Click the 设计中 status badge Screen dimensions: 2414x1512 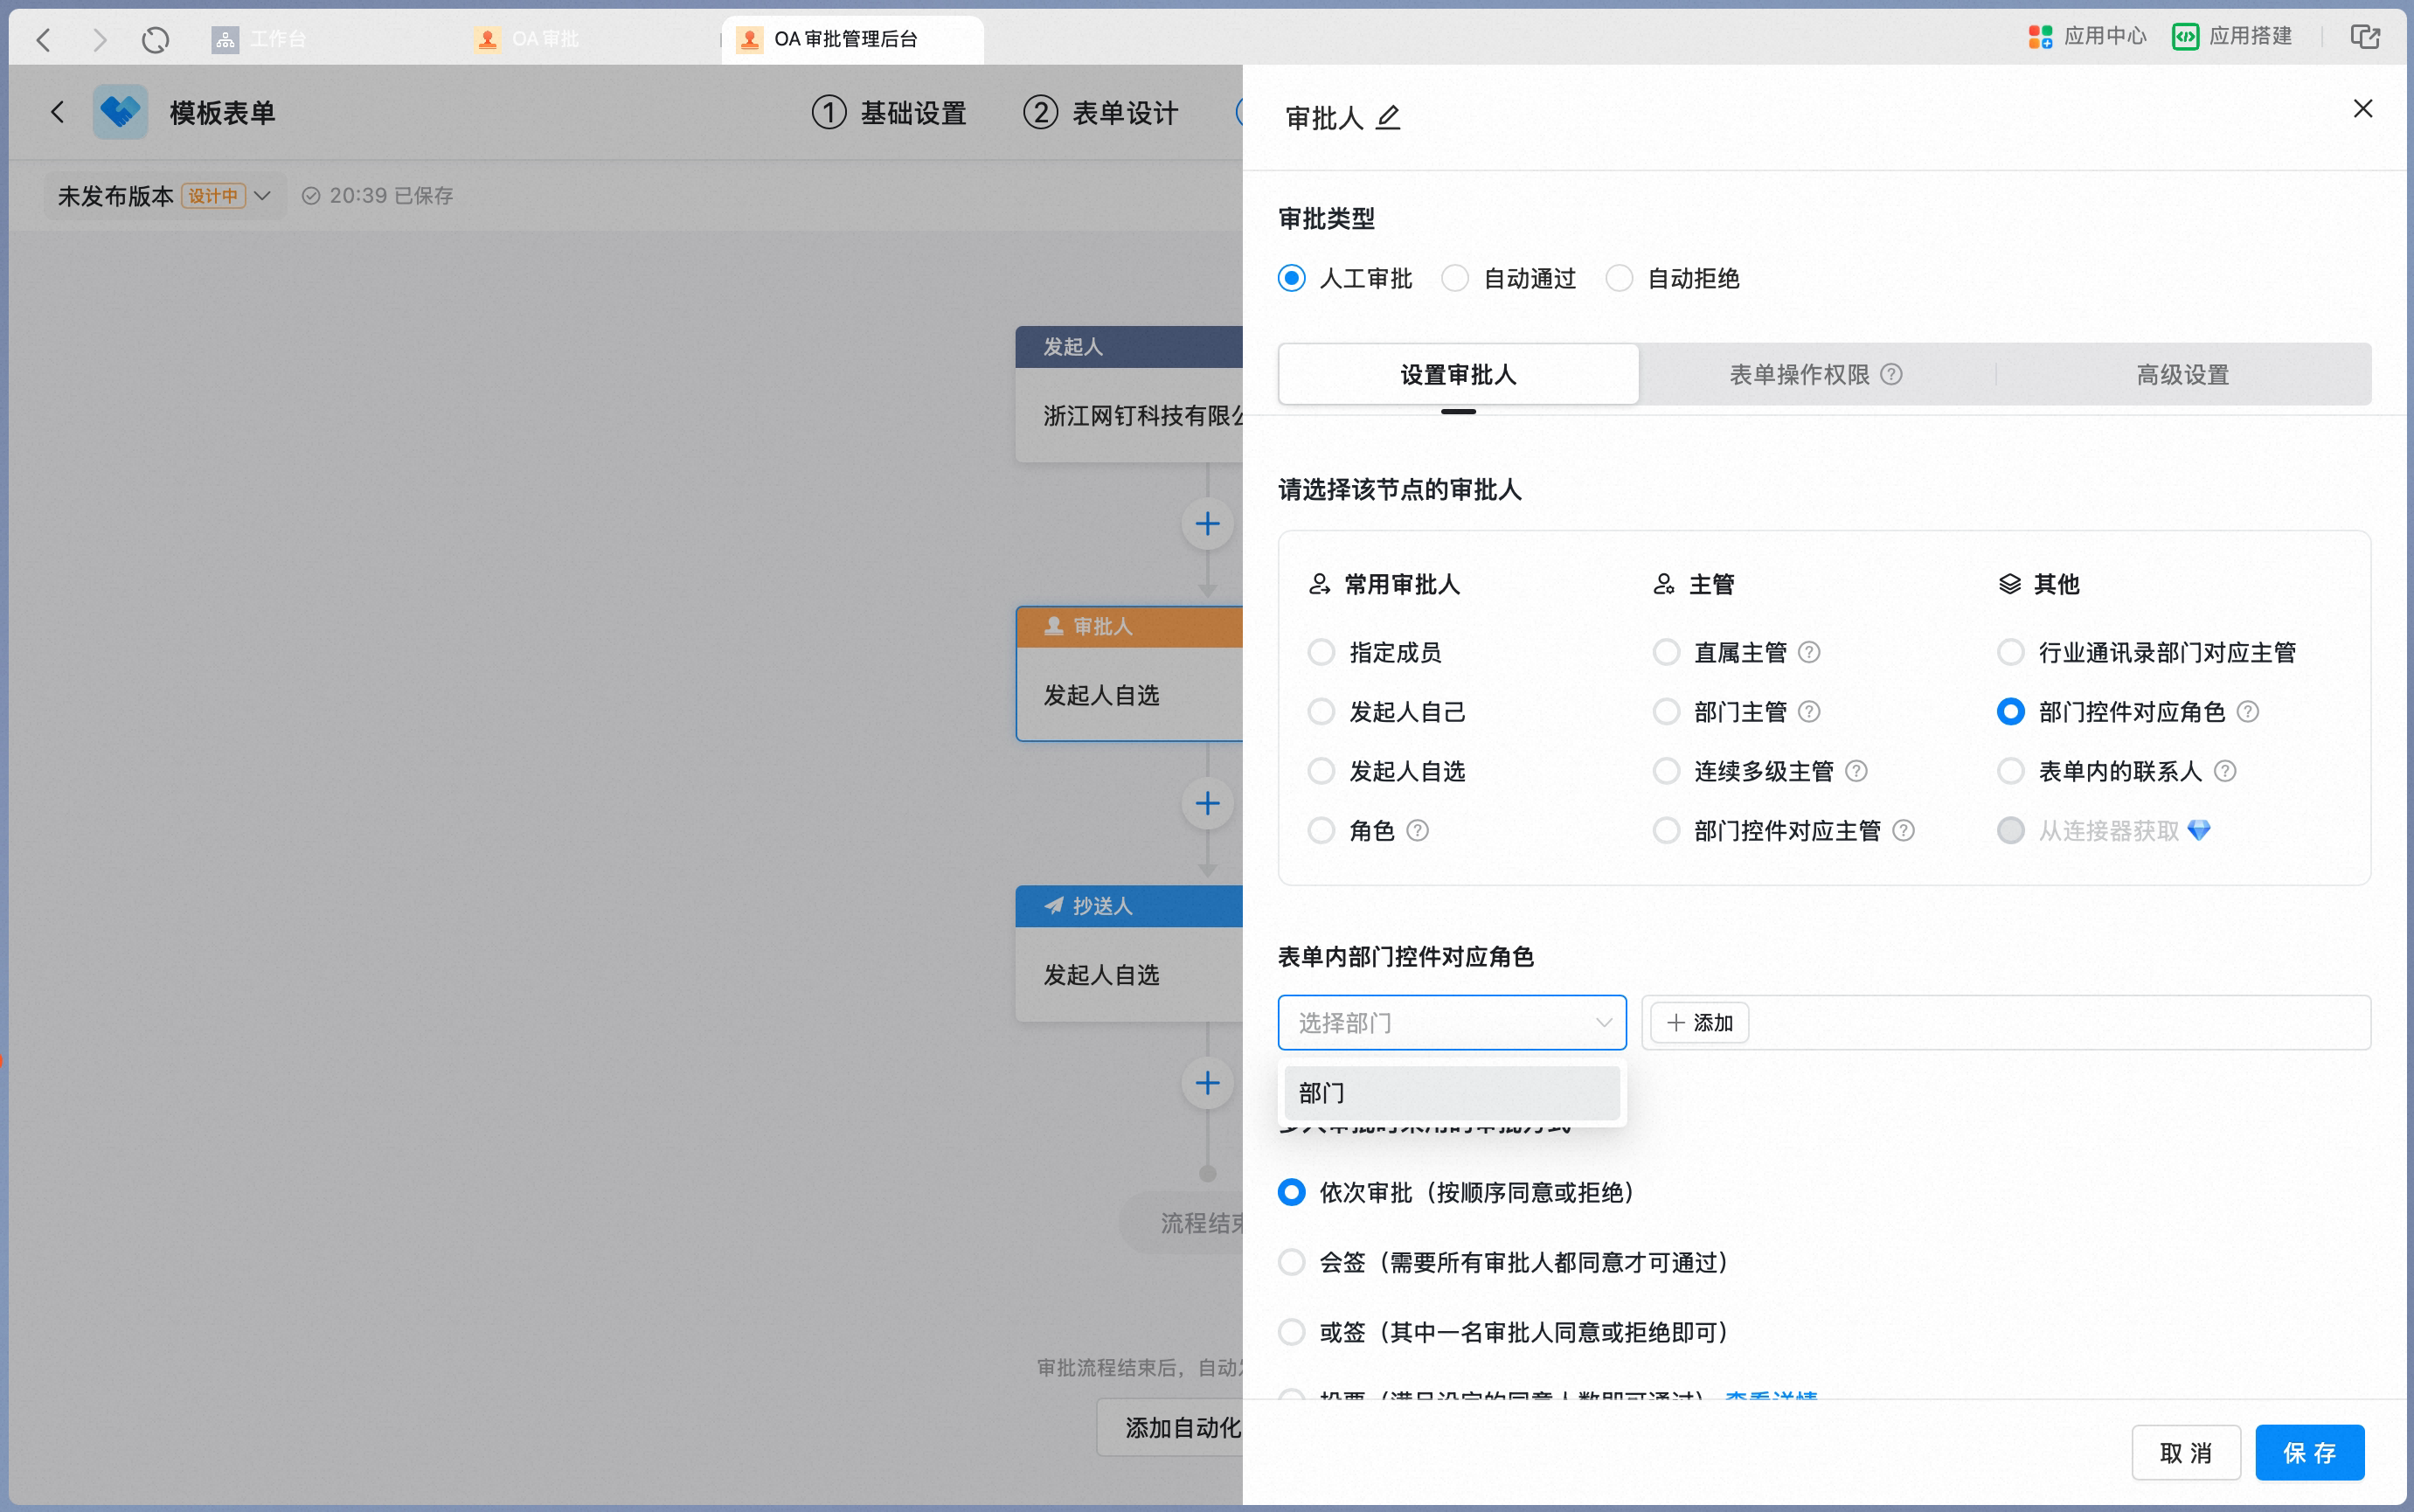pos(213,195)
